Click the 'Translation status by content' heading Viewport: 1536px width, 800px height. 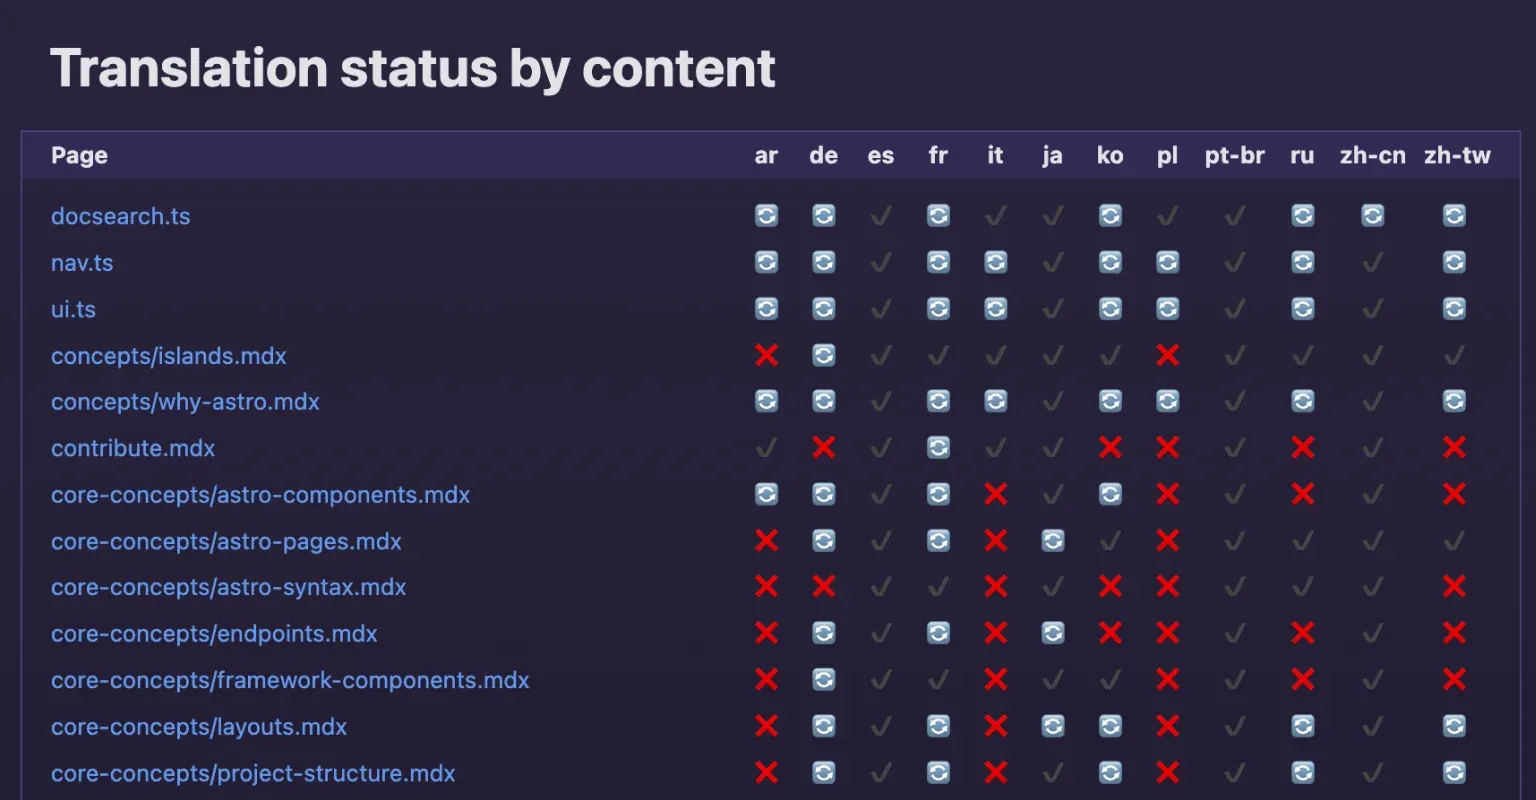[414, 67]
